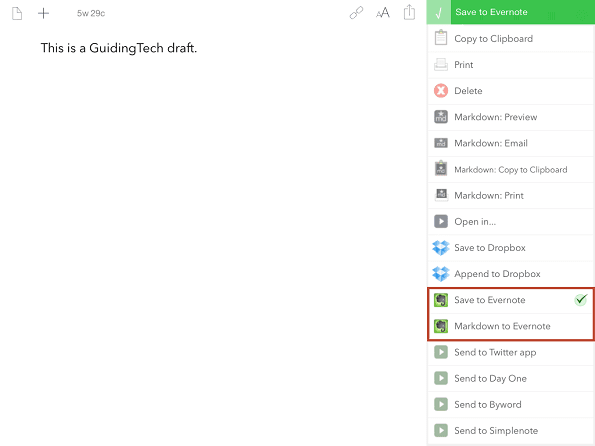Click the green Save to Evernote banner

coord(511,12)
